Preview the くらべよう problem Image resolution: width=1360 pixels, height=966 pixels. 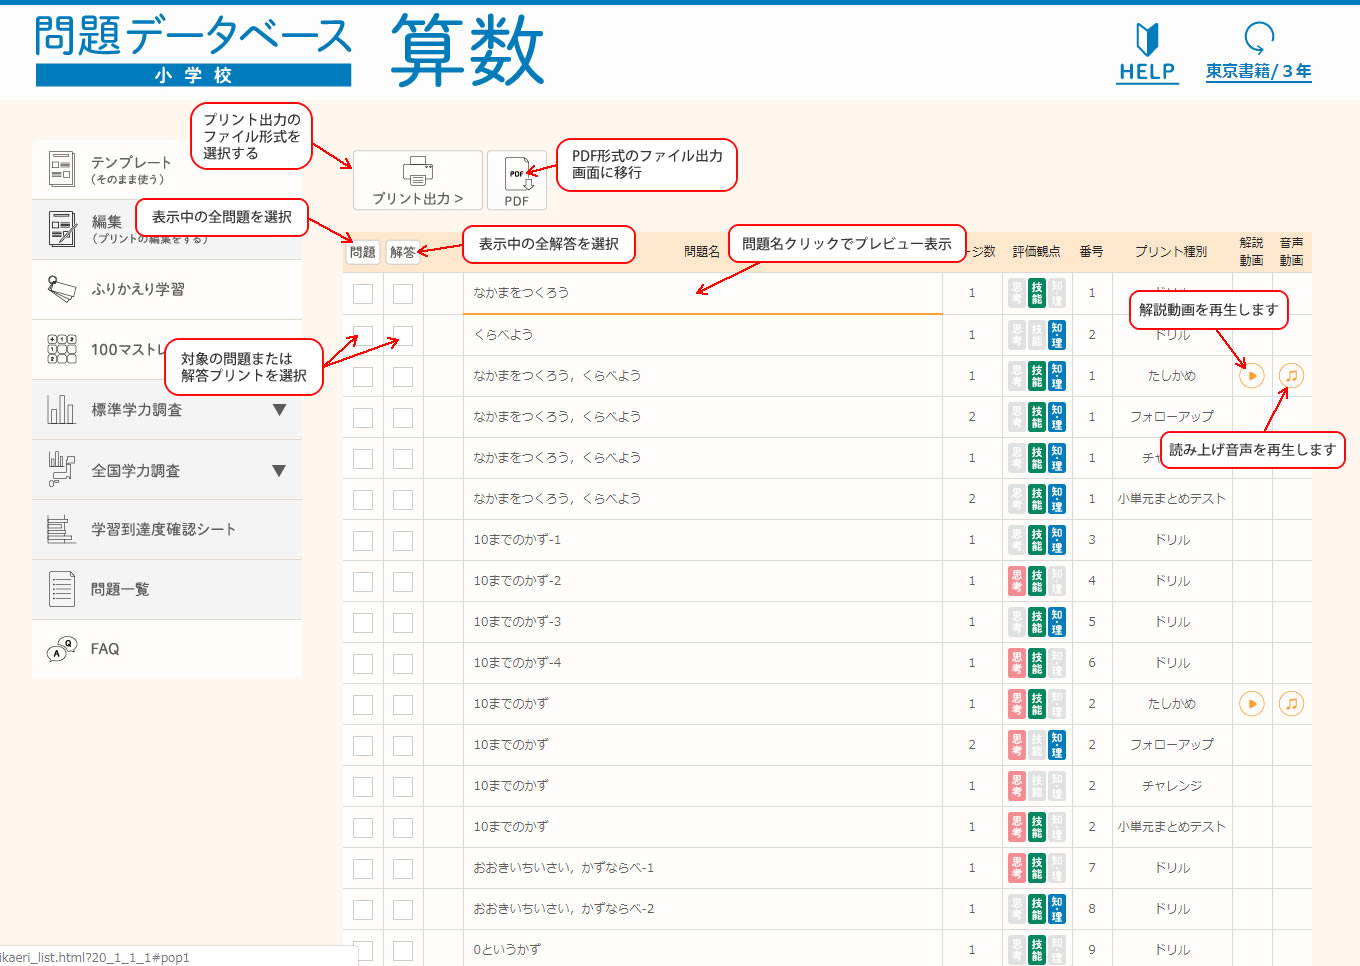click(x=503, y=334)
